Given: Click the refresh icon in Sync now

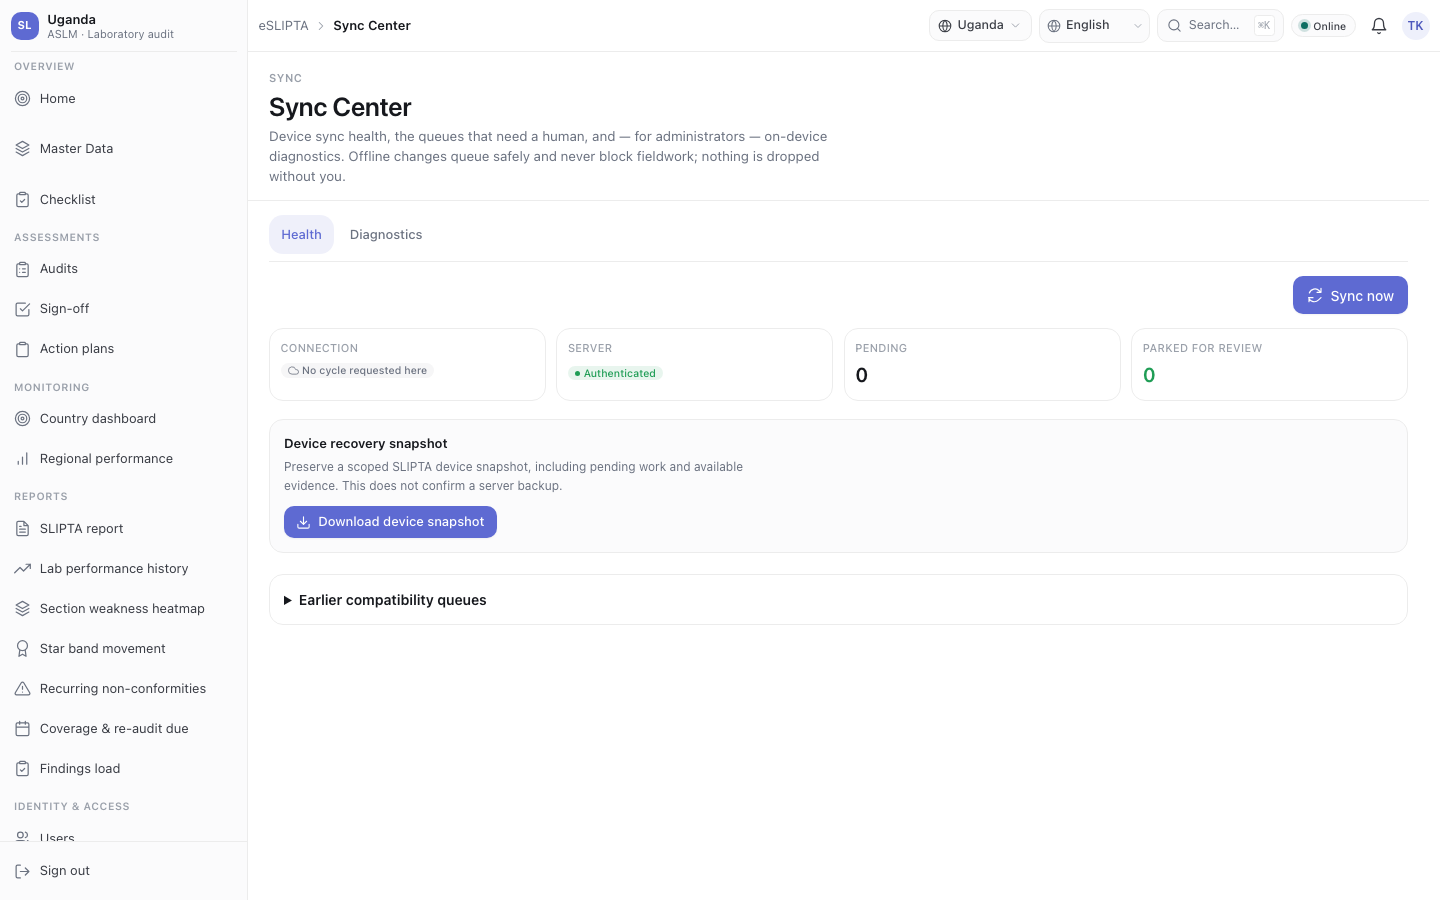Looking at the screenshot, I should coord(1315,295).
